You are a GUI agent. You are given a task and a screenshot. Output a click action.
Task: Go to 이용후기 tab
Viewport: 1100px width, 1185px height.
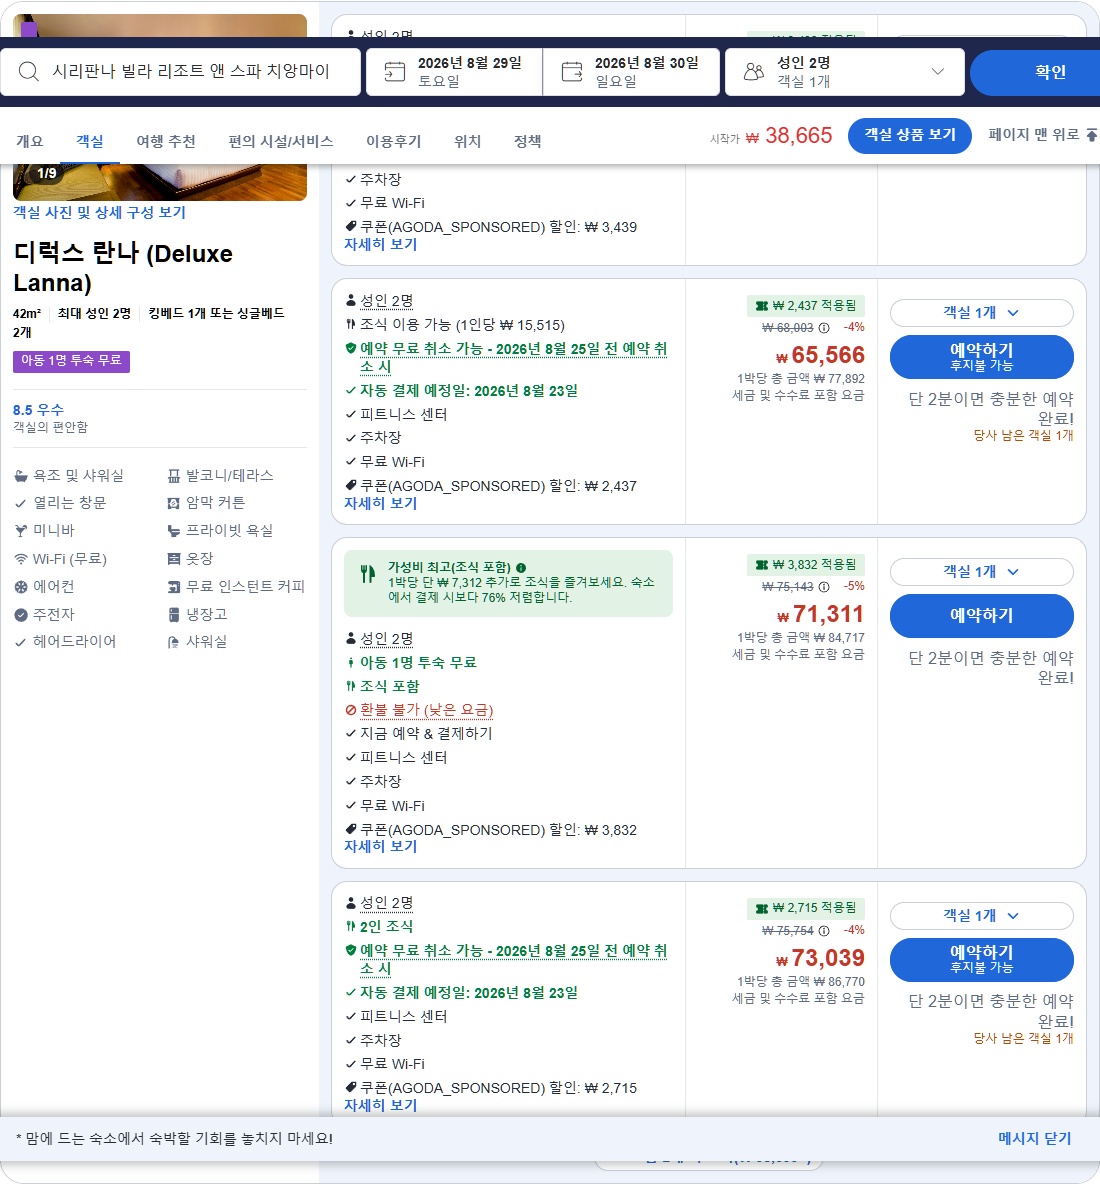click(x=394, y=141)
